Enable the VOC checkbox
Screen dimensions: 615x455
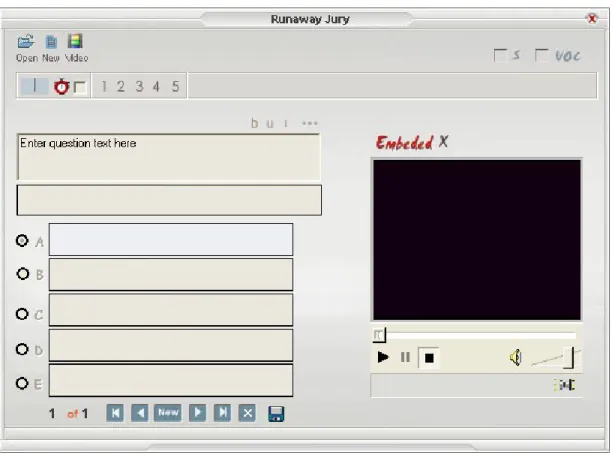(x=541, y=55)
